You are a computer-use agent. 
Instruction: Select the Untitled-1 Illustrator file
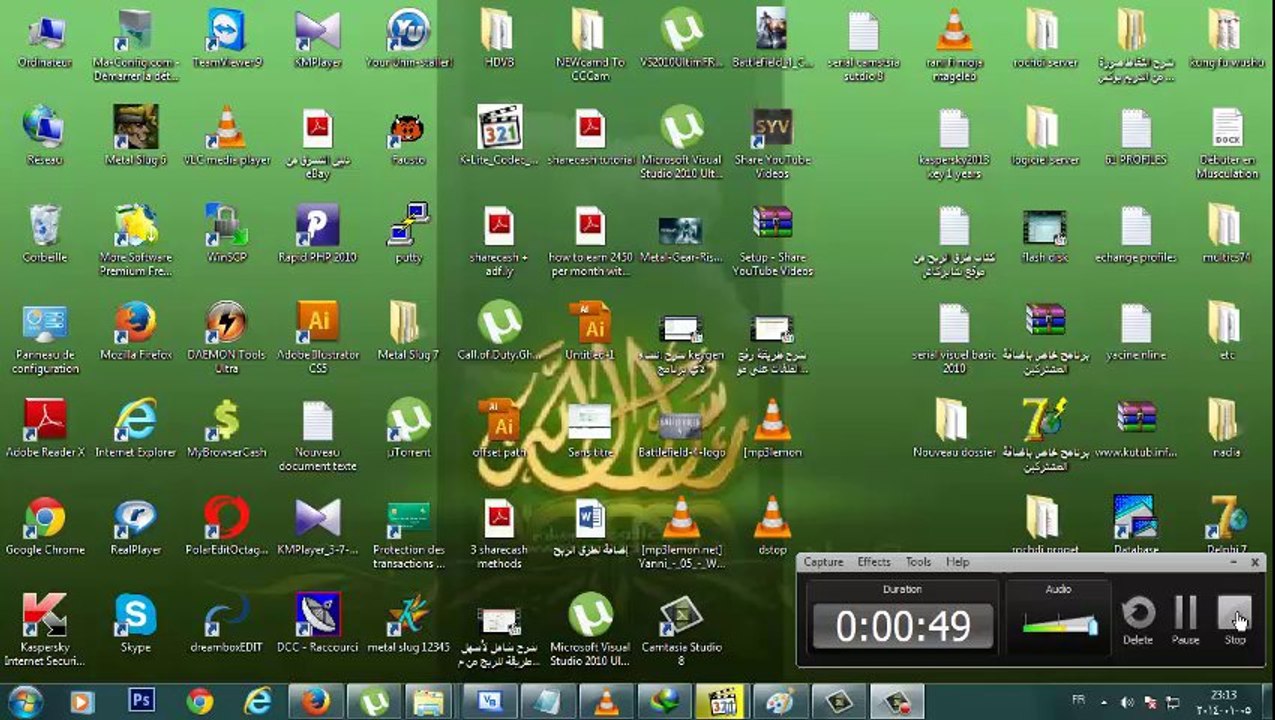(x=590, y=331)
